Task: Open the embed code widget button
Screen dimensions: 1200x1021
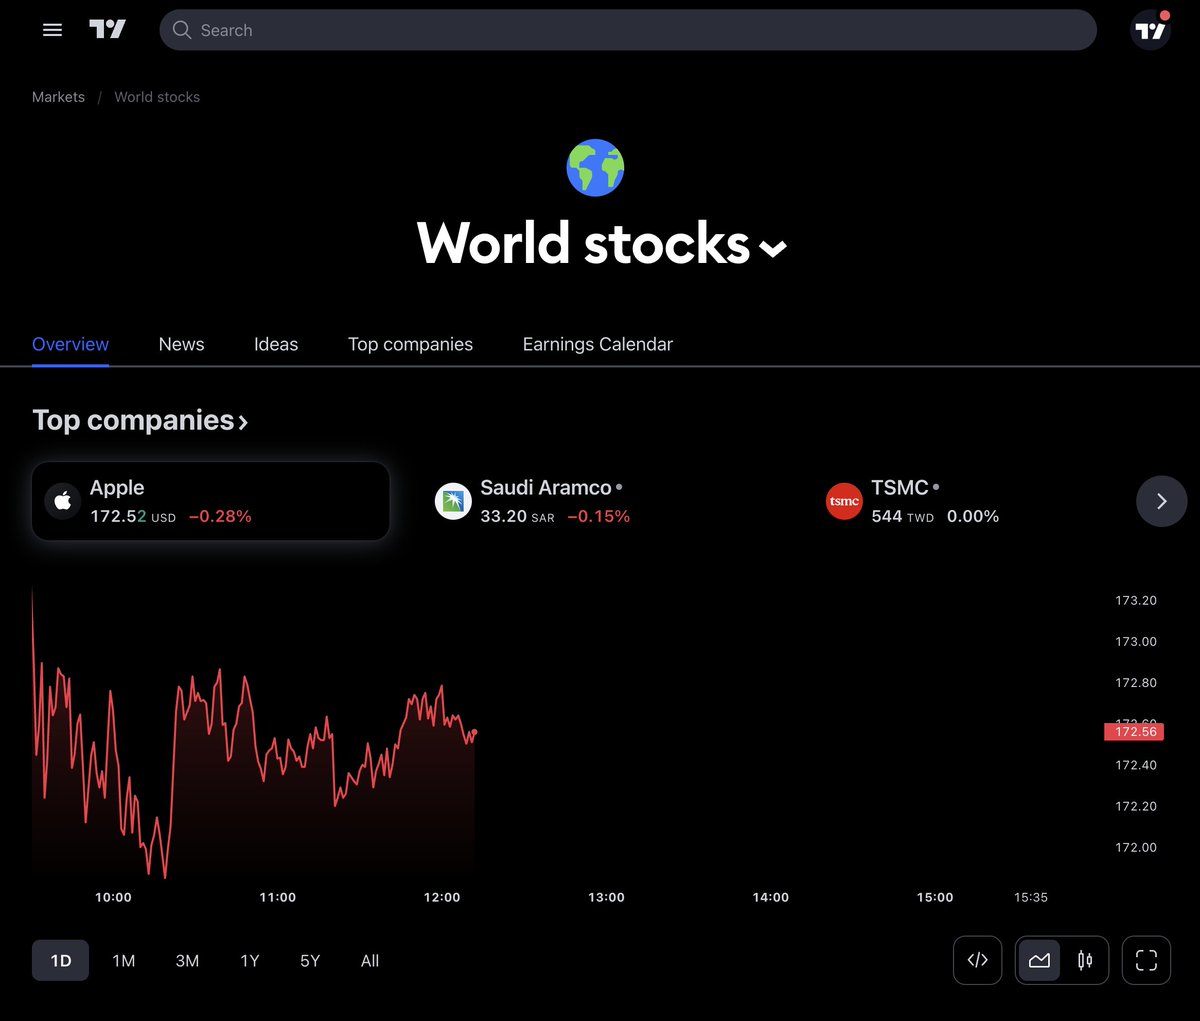Action: coord(978,960)
